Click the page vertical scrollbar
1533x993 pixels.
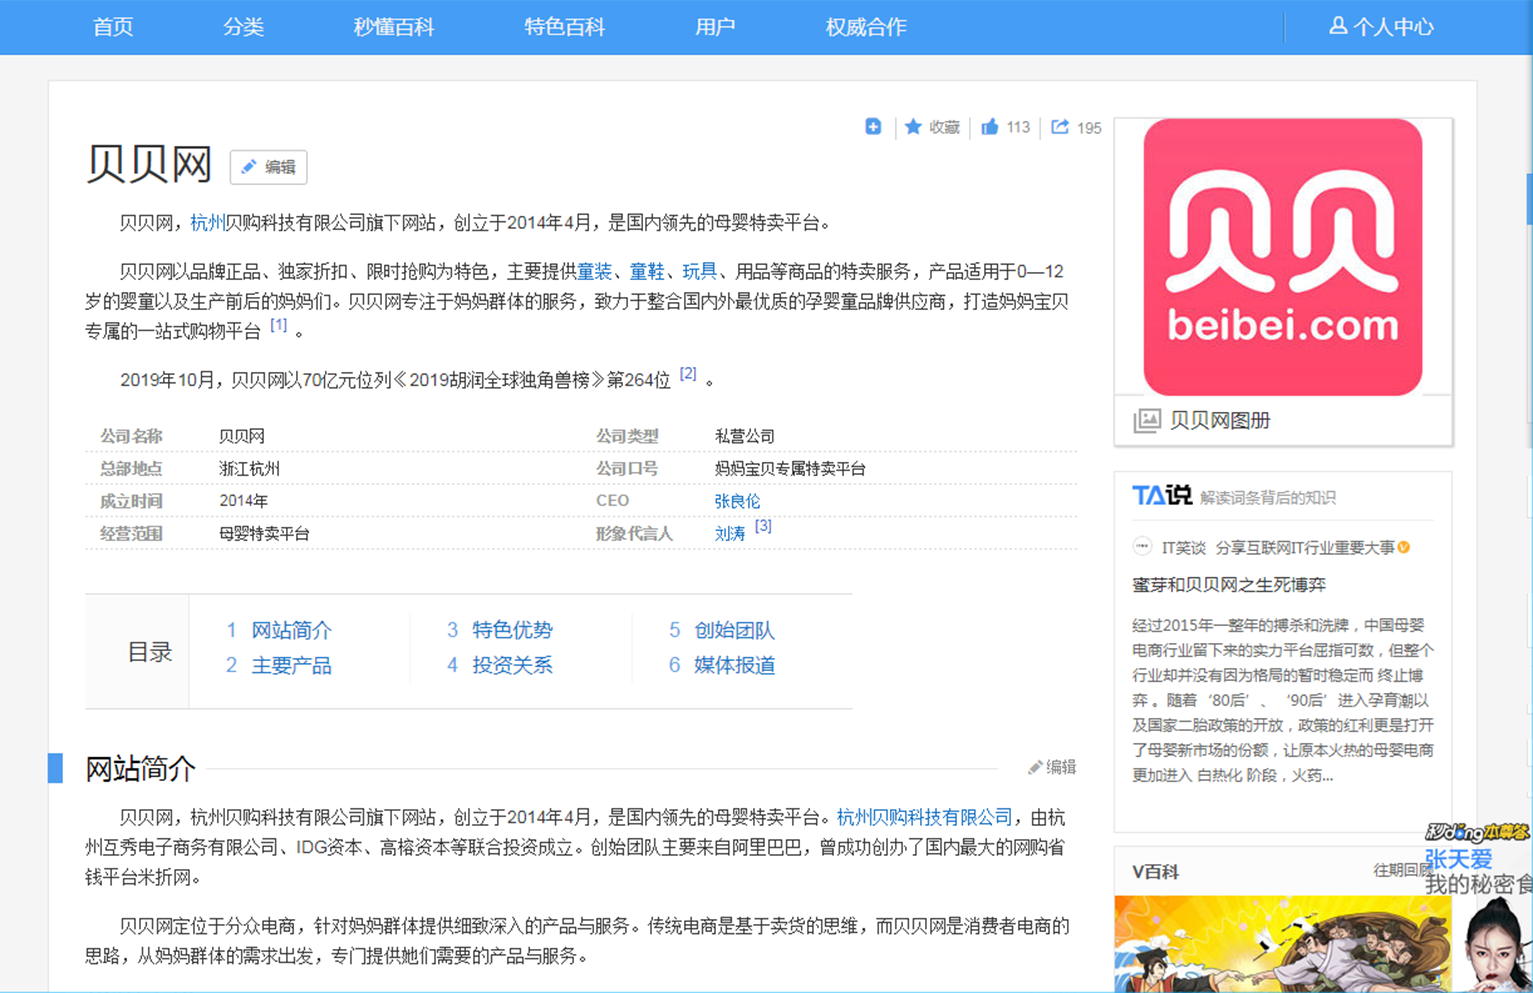(x=1529, y=198)
